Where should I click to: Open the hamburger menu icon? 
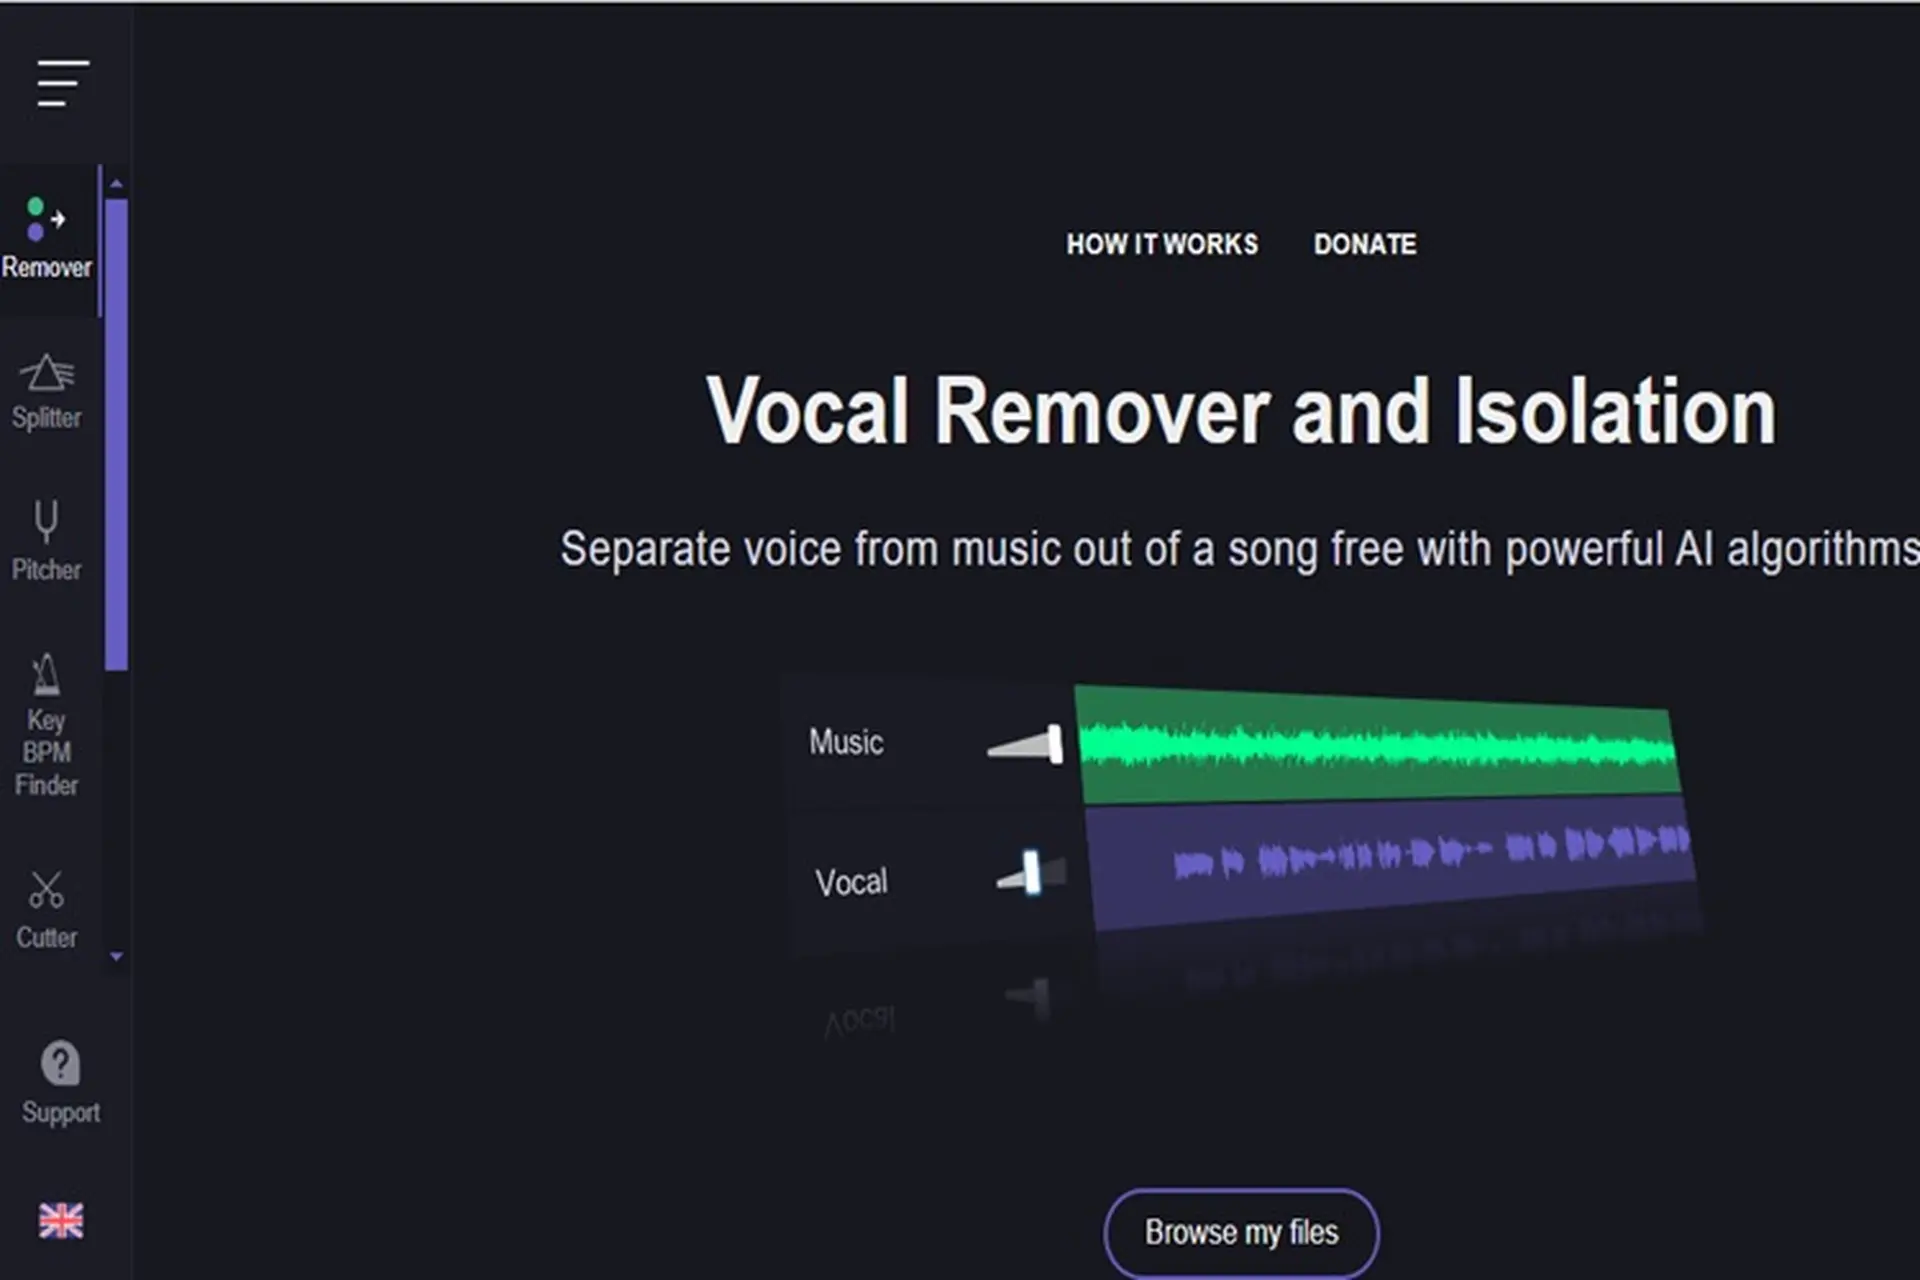pos(63,83)
